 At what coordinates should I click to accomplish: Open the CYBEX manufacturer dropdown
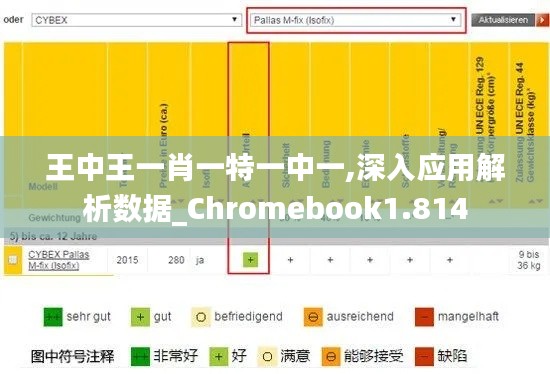(136, 20)
